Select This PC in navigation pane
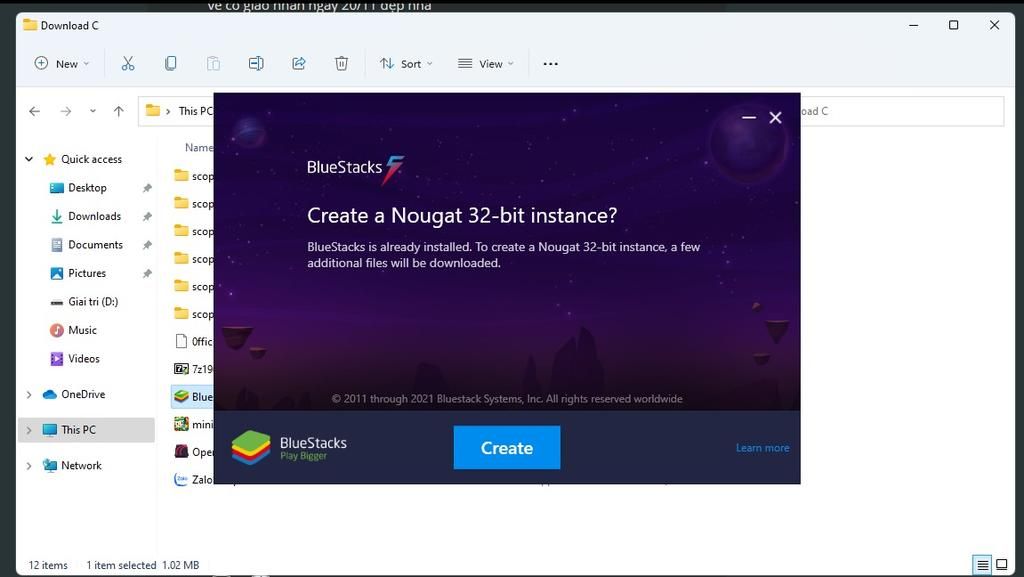Viewport: 1024px width, 577px height. [x=78, y=430]
